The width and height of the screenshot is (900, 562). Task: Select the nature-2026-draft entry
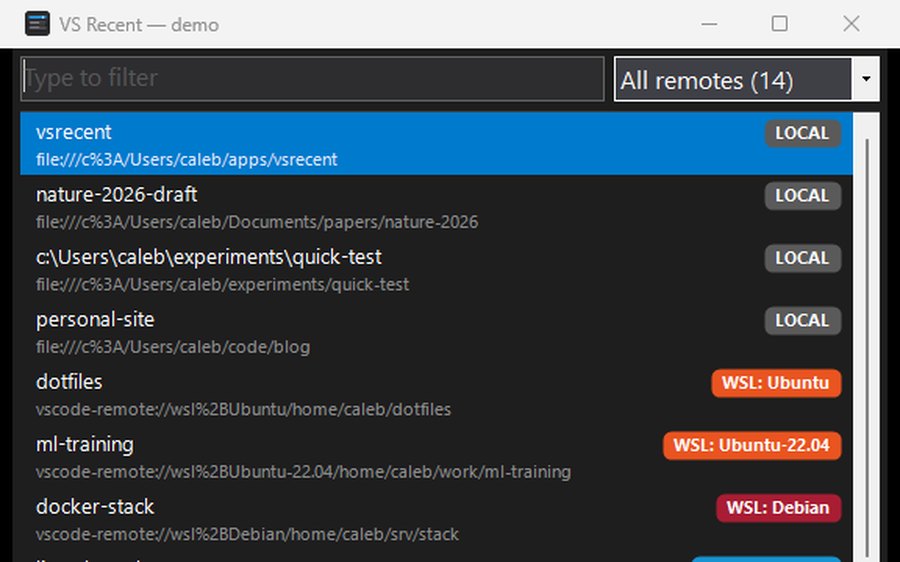[436, 206]
